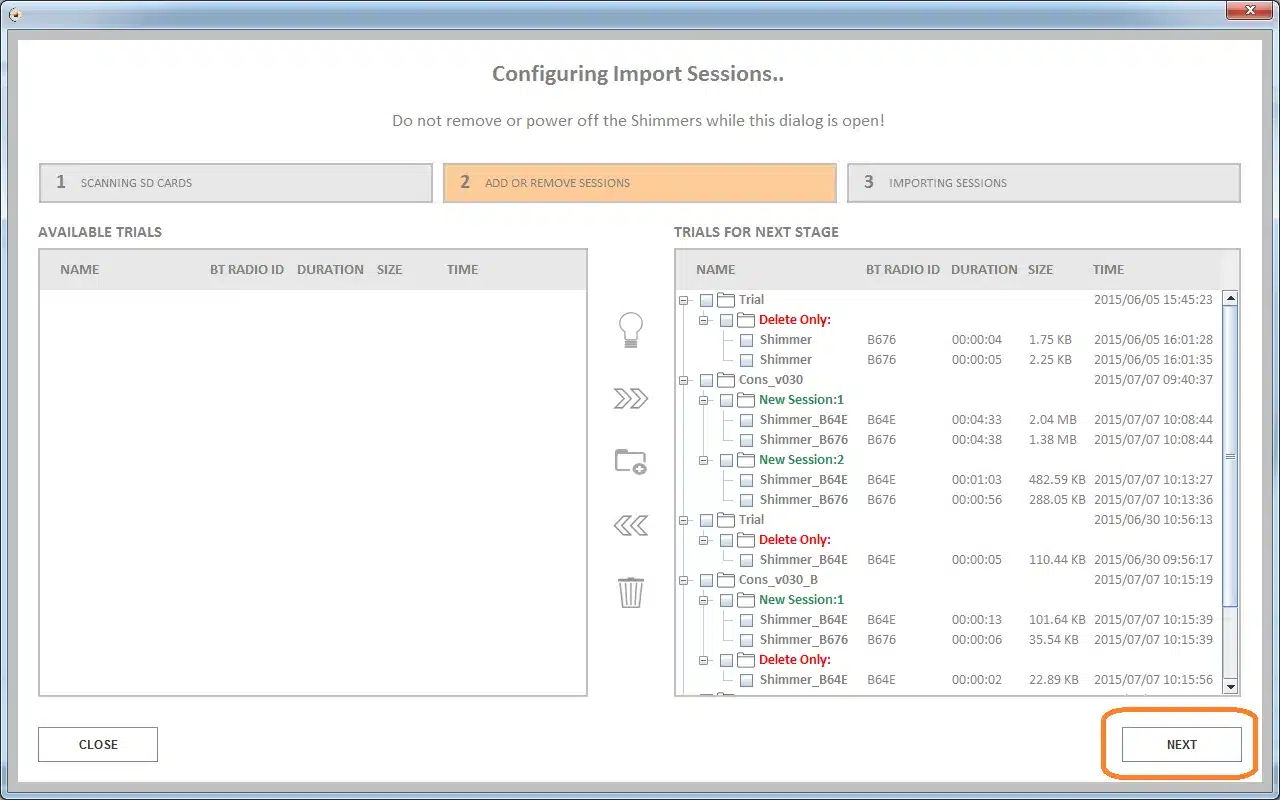This screenshot has height=800, width=1280.
Task: Select step 2 Add or Remove Sessions
Action: [640, 183]
